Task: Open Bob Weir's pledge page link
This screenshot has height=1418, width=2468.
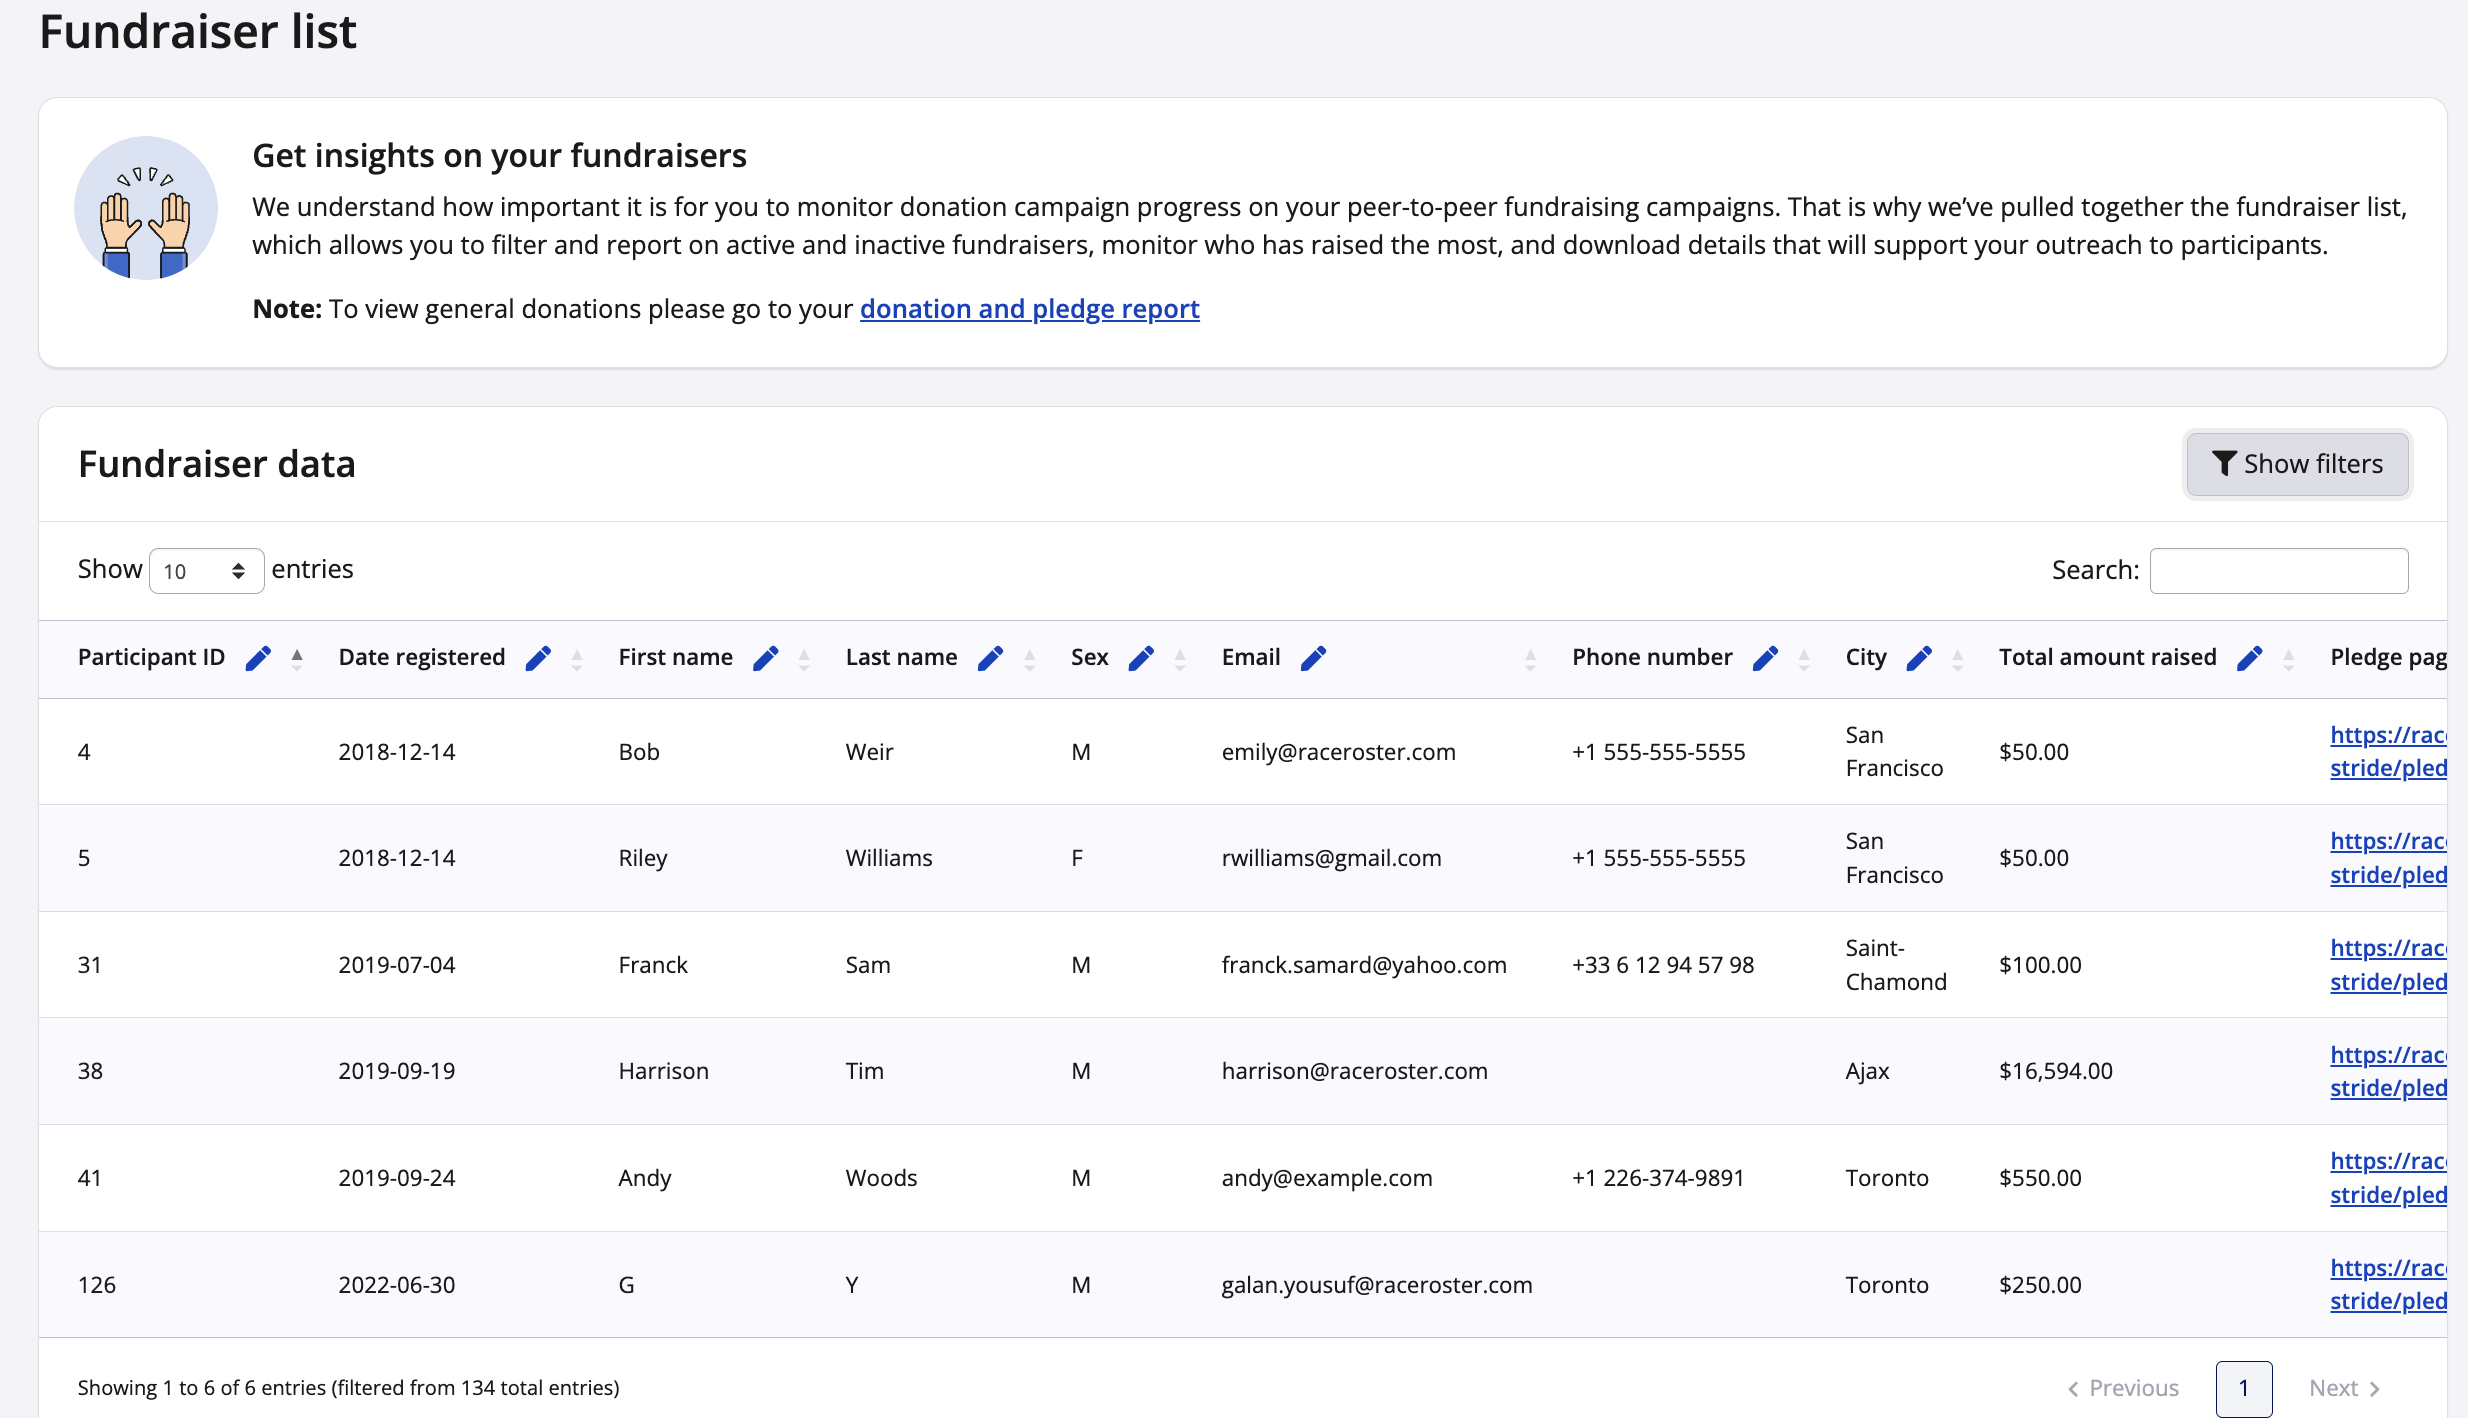Action: click(x=2387, y=751)
